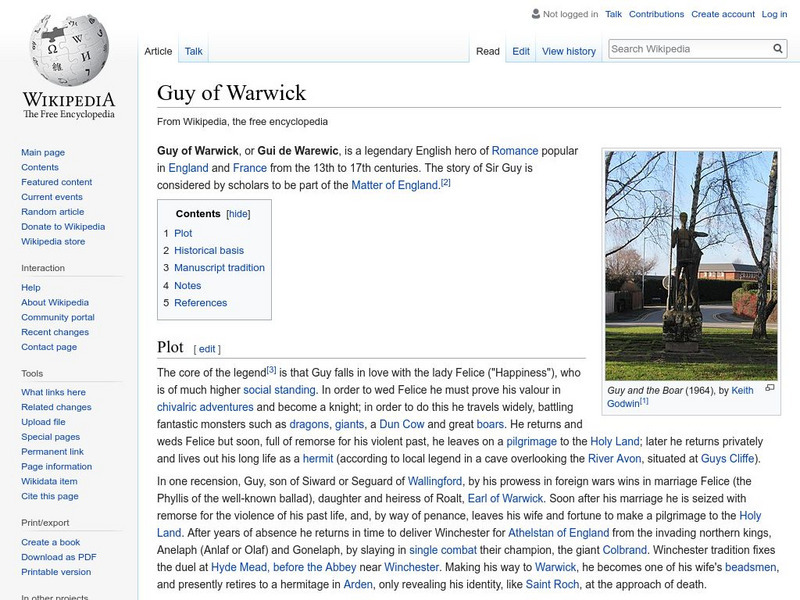
Task: Open the Wikipedia store link
Action: (x=53, y=241)
